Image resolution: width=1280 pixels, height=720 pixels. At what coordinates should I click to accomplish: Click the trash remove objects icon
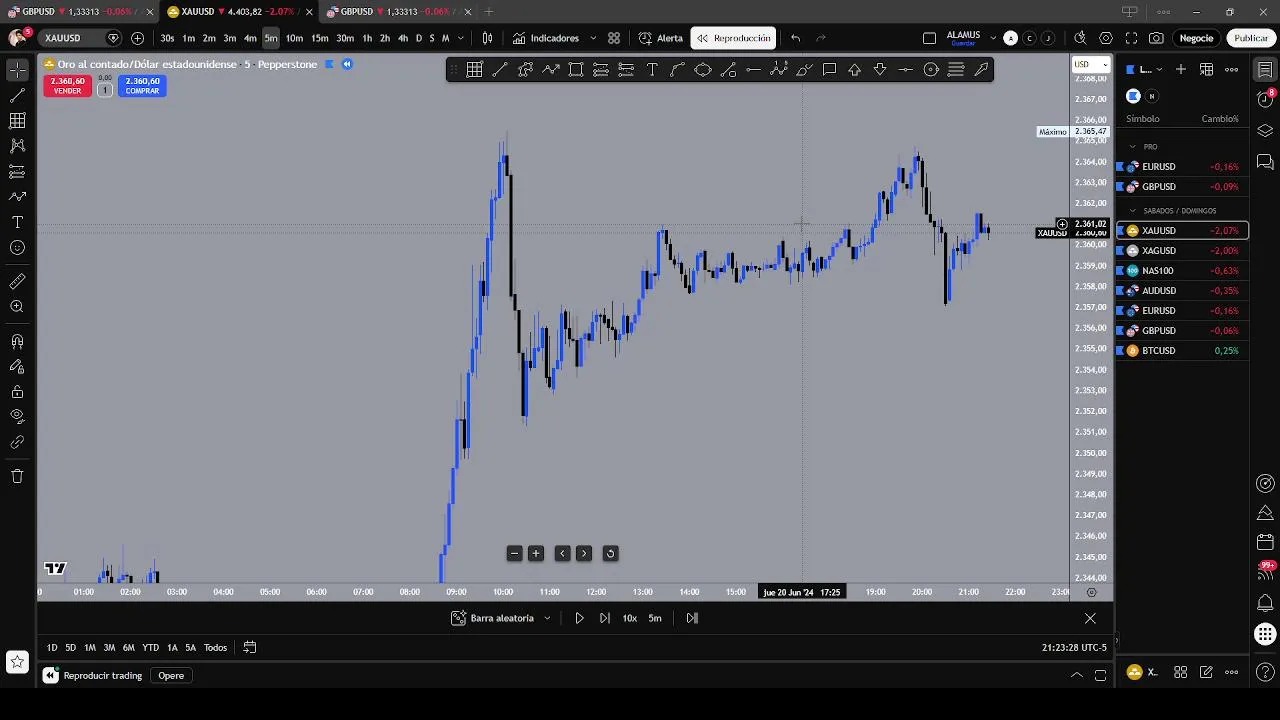tap(17, 476)
